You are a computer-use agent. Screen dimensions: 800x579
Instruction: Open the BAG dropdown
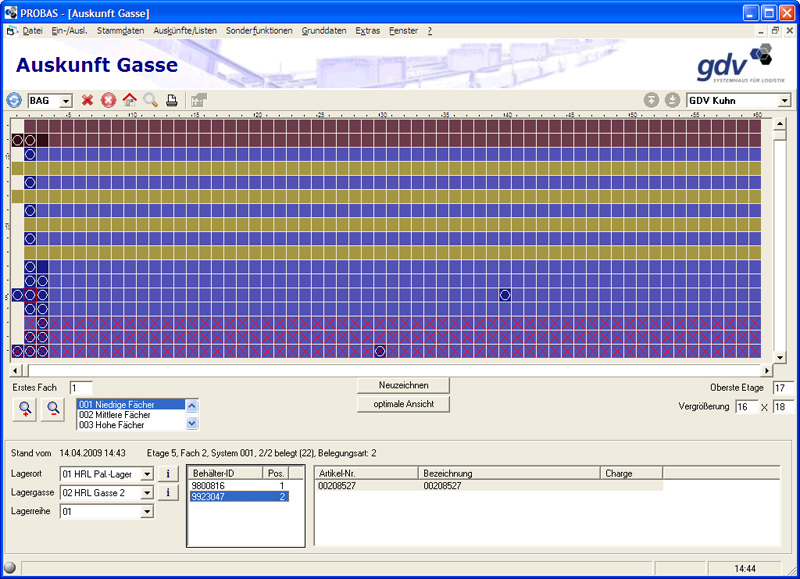[x=66, y=101]
